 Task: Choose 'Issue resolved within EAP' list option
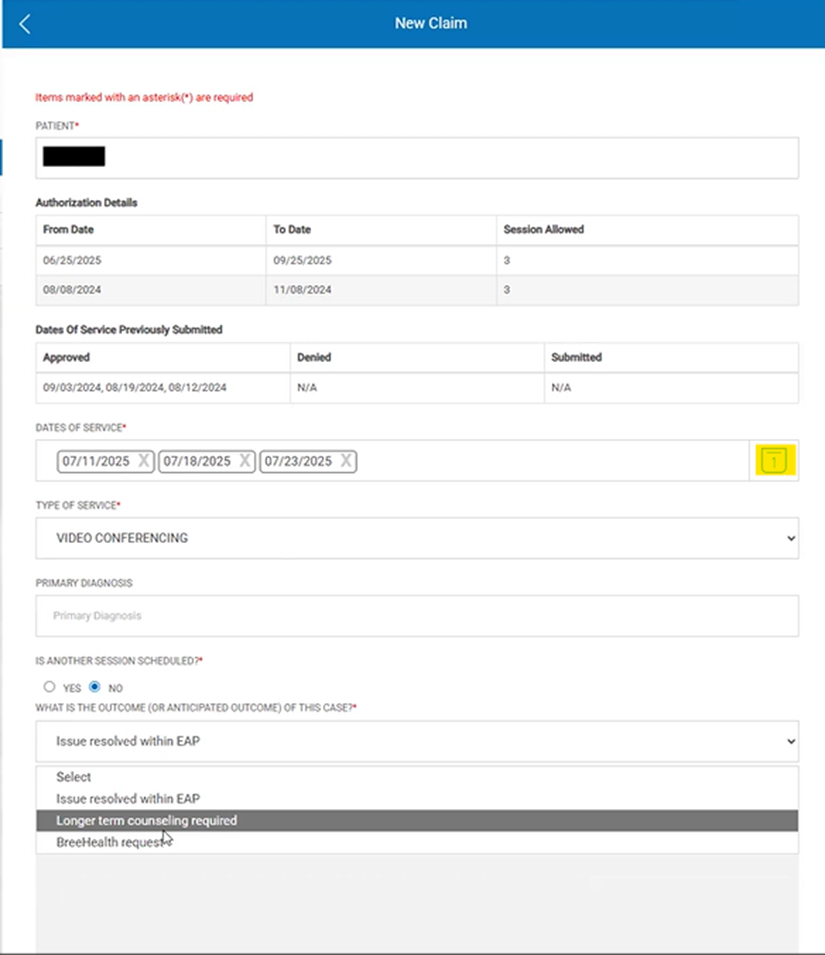[x=128, y=799]
